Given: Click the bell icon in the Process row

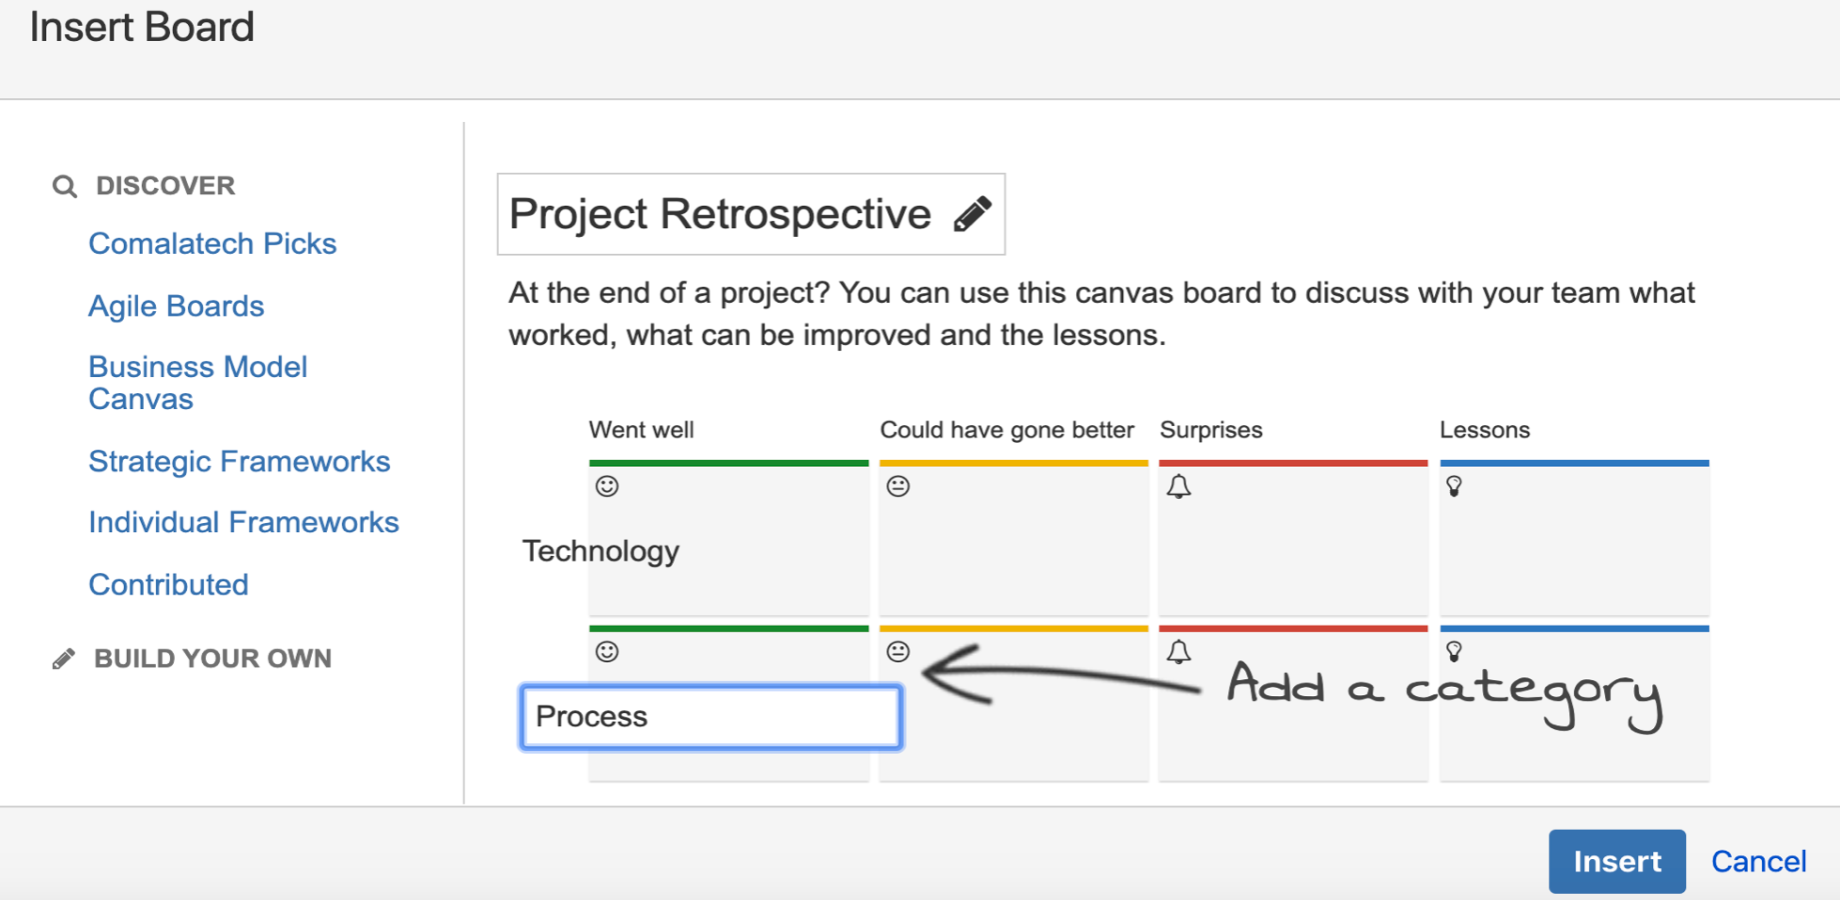Looking at the screenshot, I should [x=1179, y=652].
